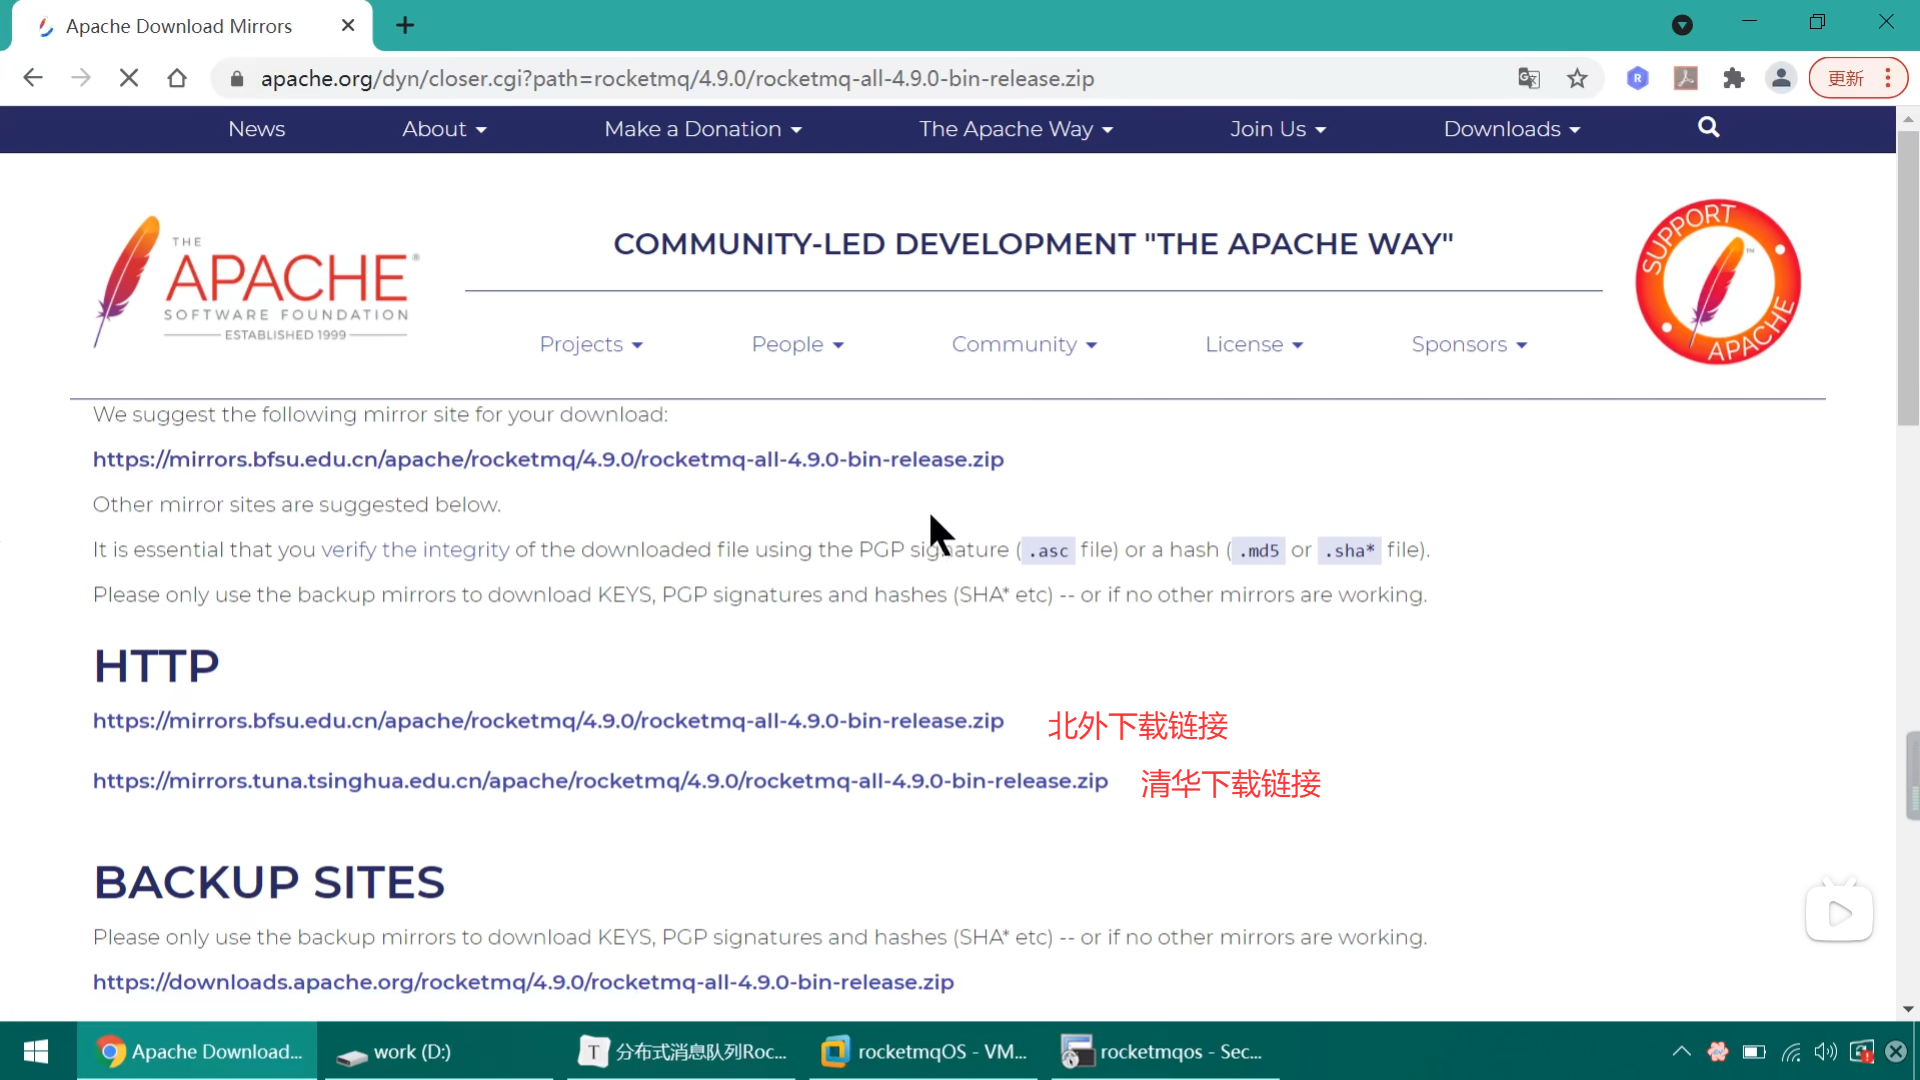This screenshot has height=1080, width=1920.
Task: Open the Projects dropdown
Action: pos(590,344)
